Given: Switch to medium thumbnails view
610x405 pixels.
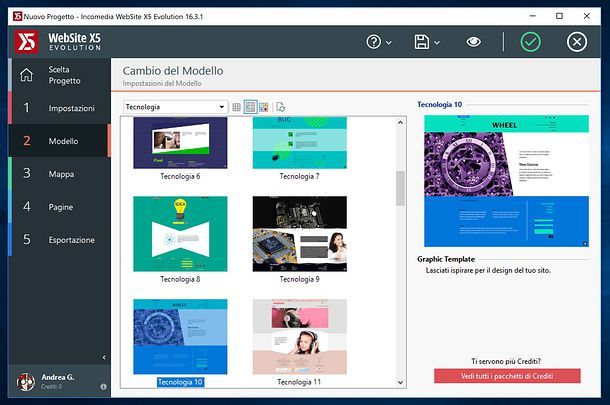Looking at the screenshot, I should pos(251,107).
